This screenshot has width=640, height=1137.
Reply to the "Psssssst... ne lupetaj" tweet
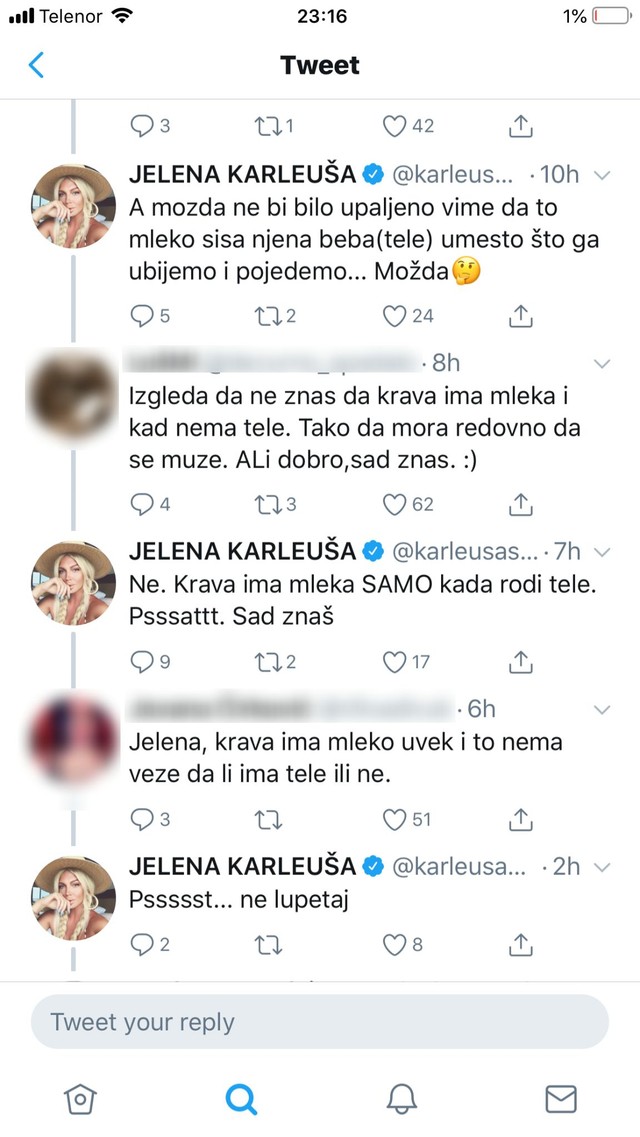(143, 943)
